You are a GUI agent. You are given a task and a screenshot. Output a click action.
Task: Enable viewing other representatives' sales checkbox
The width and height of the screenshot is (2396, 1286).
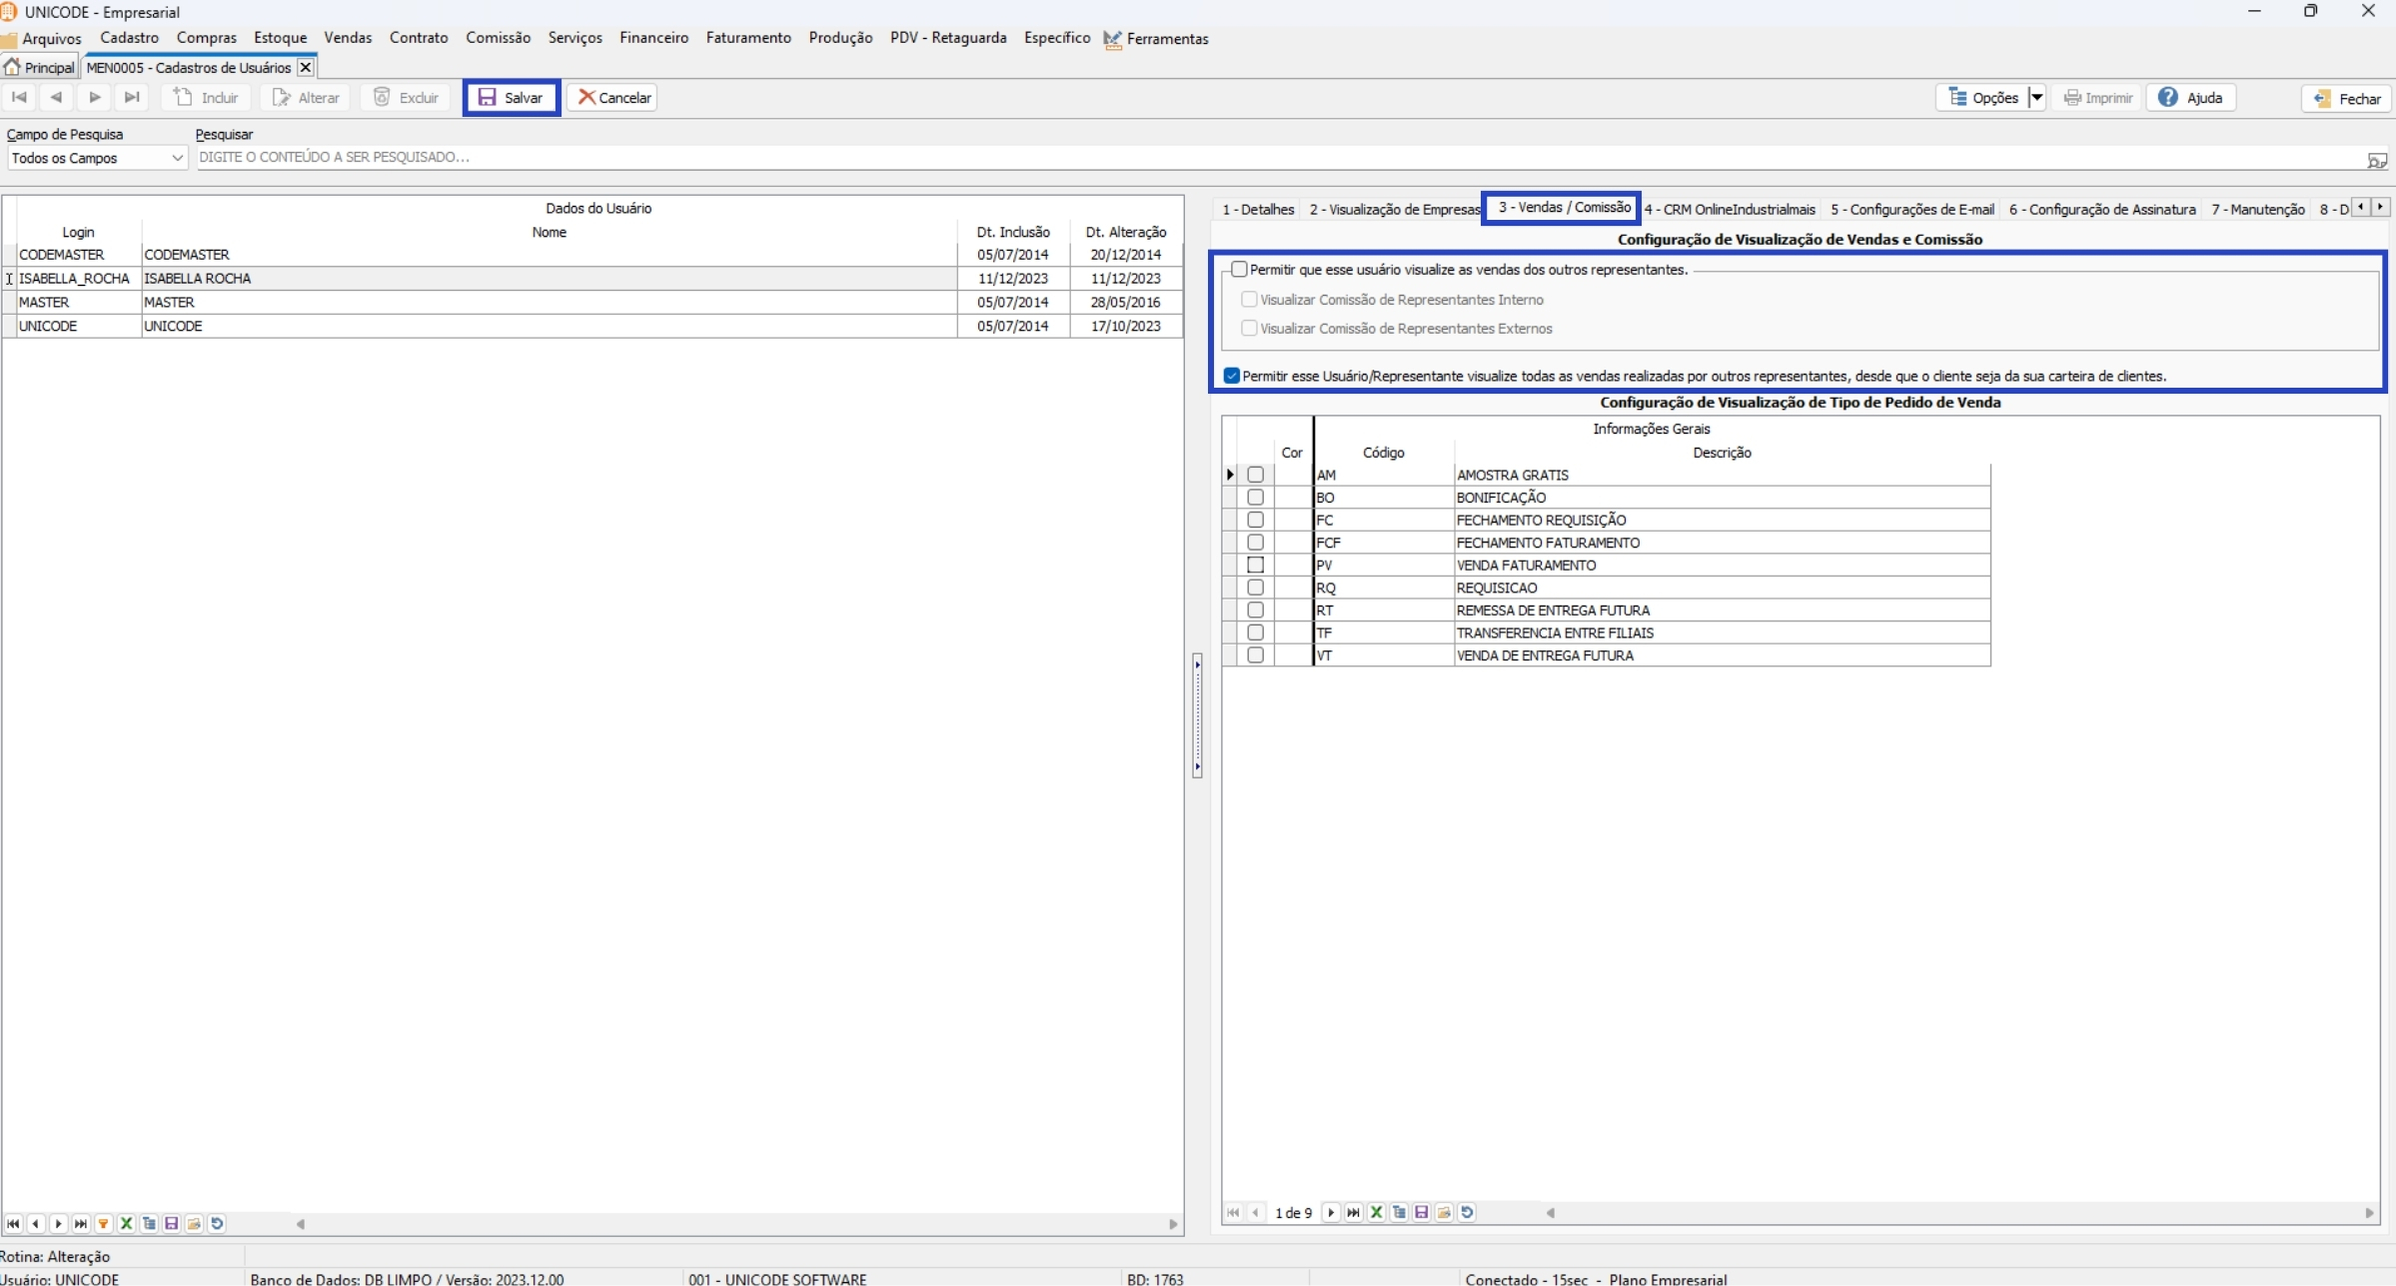tap(1239, 269)
